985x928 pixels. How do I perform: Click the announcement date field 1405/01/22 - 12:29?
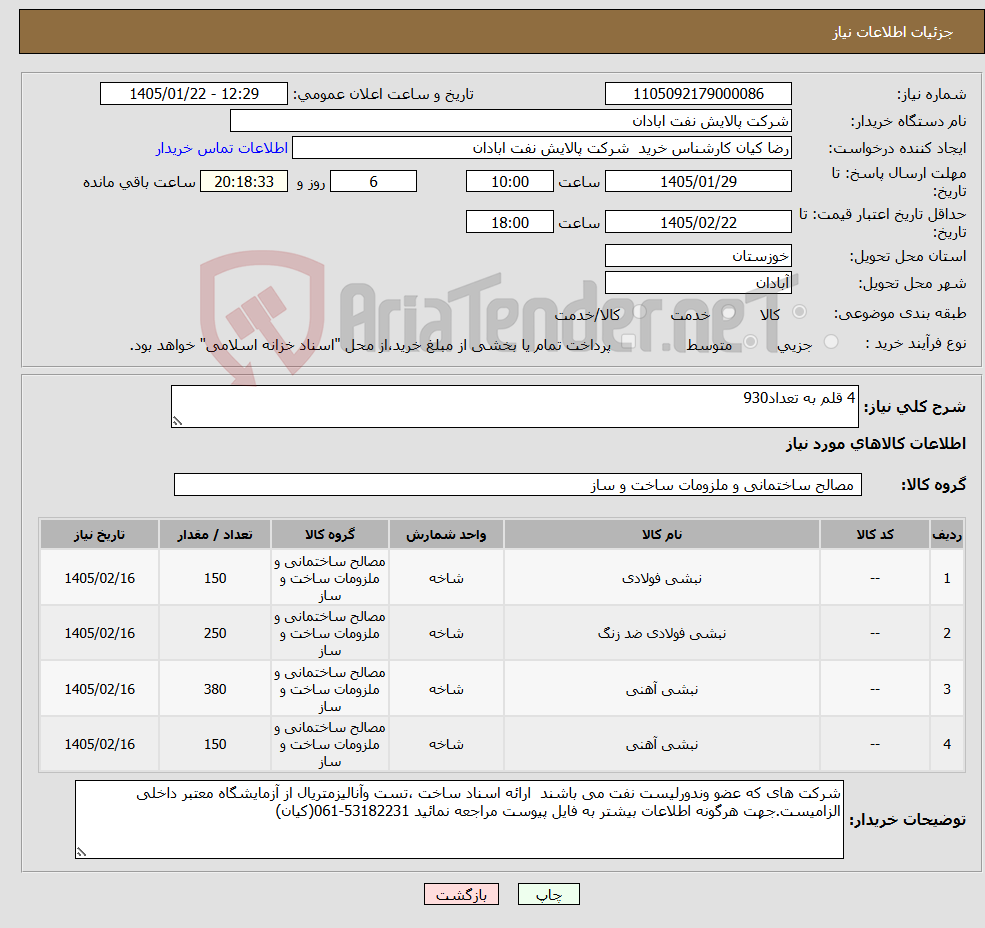click(x=193, y=94)
